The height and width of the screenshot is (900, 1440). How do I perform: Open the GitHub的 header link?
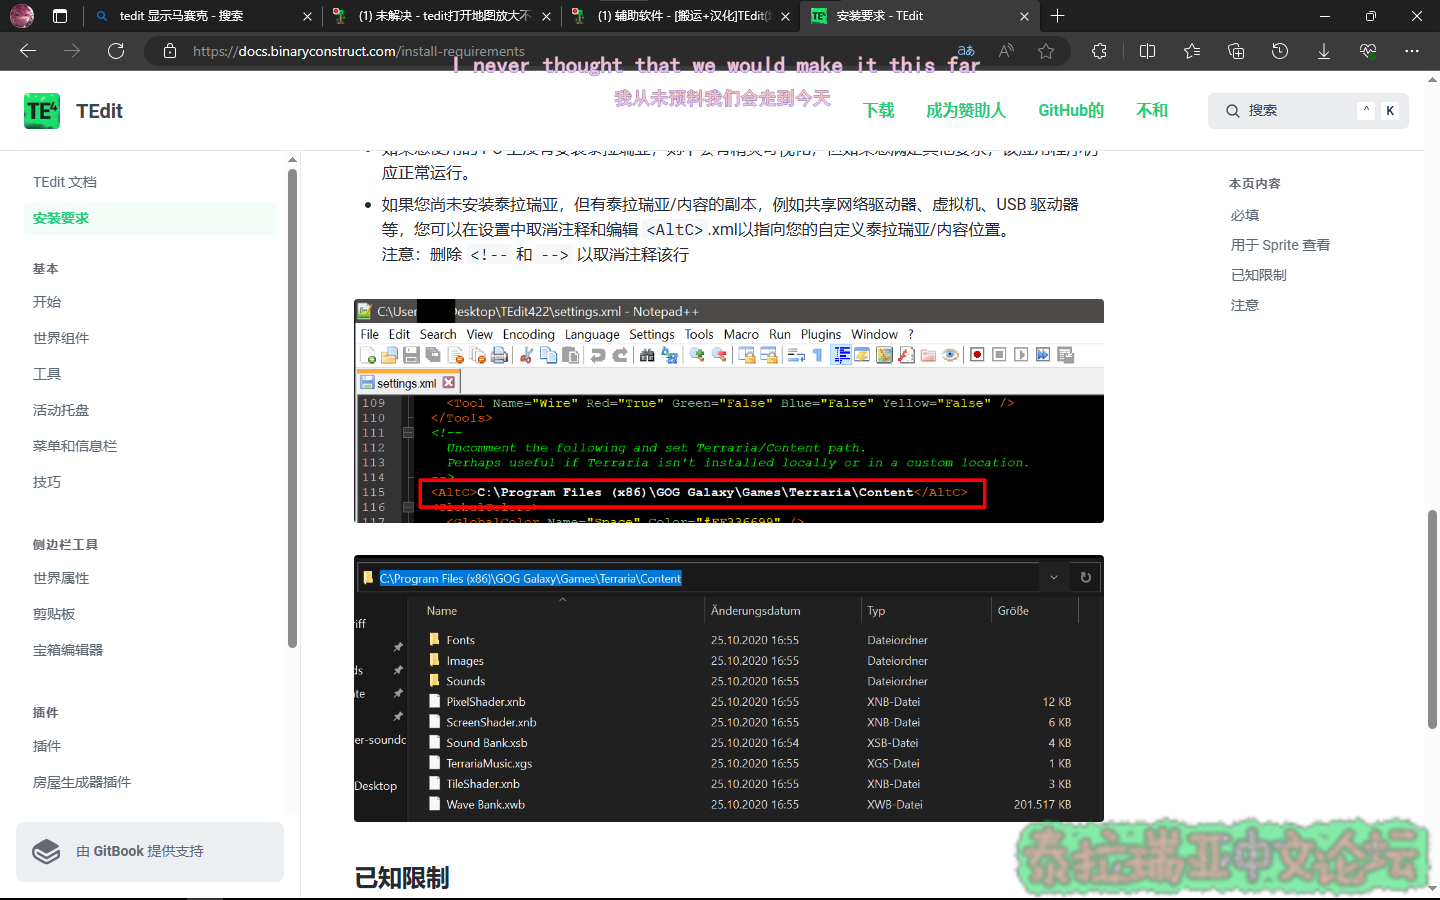[x=1071, y=110]
